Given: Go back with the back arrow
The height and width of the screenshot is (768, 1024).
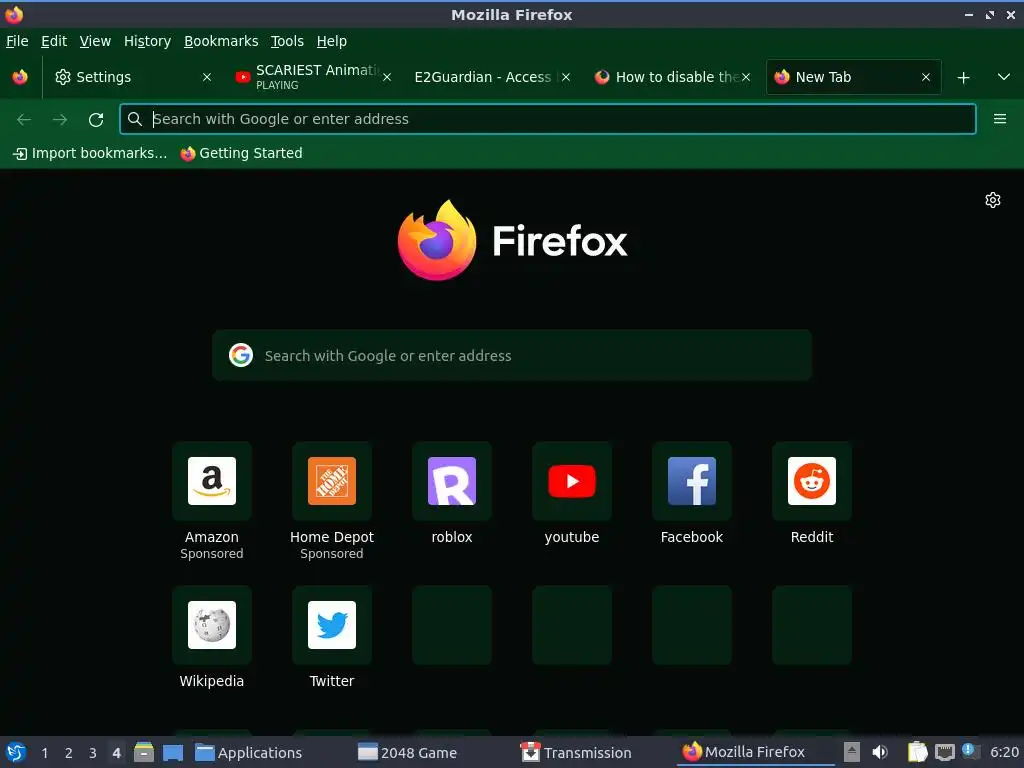Looking at the screenshot, I should (x=24, y=119).
